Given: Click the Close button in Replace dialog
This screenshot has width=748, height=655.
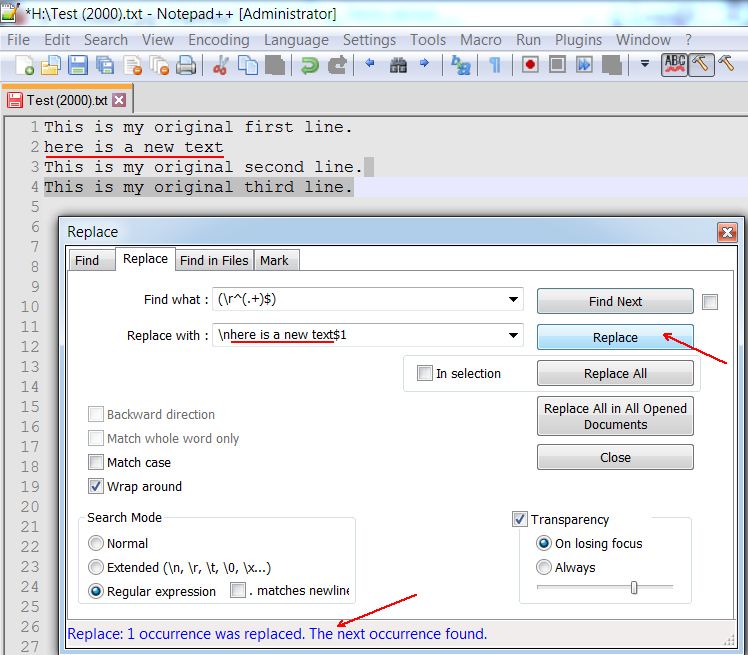Looking at the screenshot, I should (x=615, y=457).
